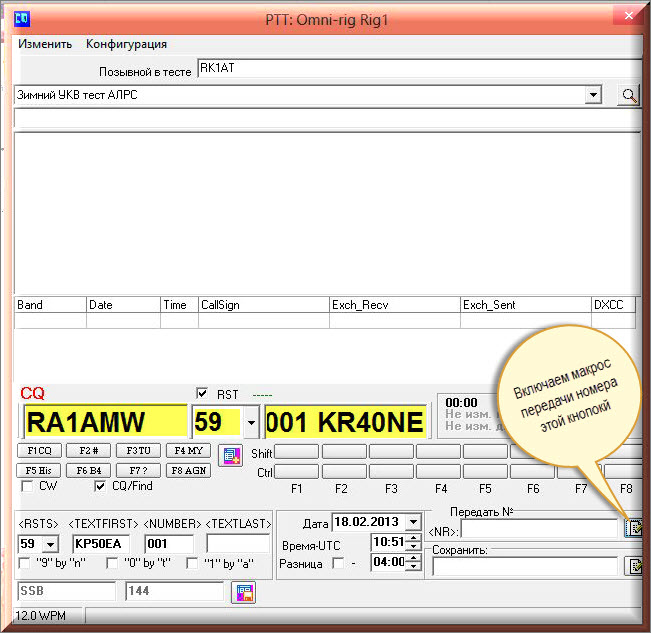Click macro editor icon next to F4 MY
The image size is (651, 633).
coord(230,456)
